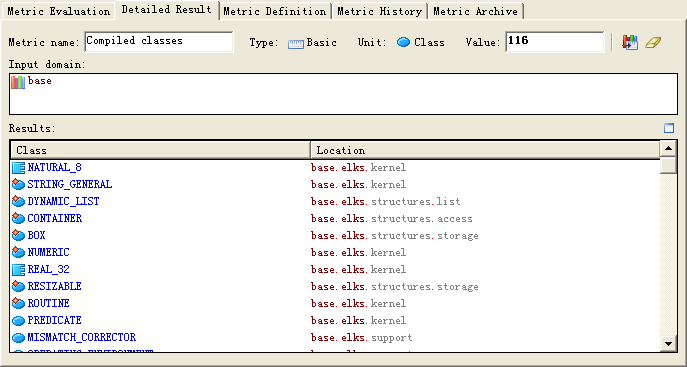Image resolution: width=687 pixels, height=367 pixels.
Task: Click the eraser icon to clear result
Action: (x=653, y=42)
